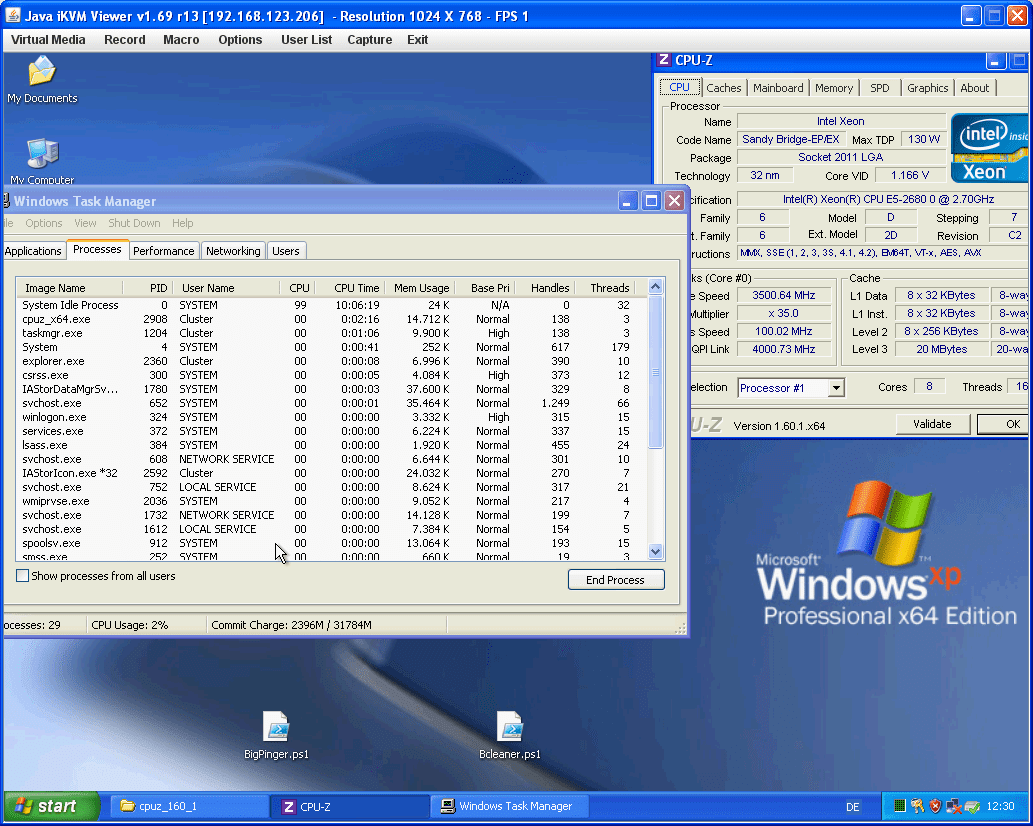Click the cpuz_160_1 folder taskbar button

point(187,806)
